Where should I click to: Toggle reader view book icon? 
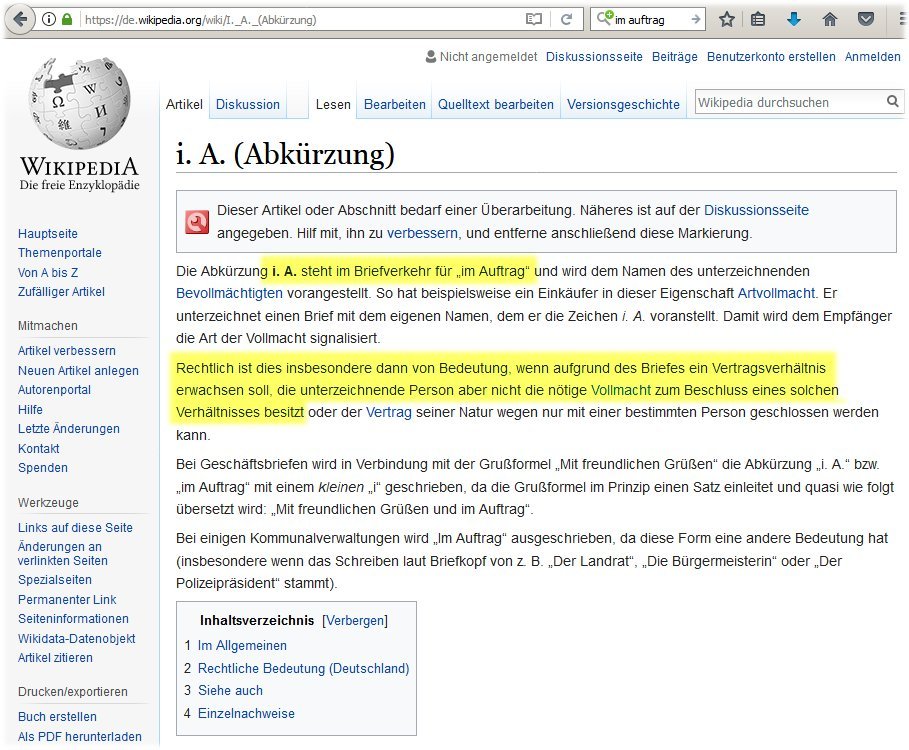tap(533, 20)
